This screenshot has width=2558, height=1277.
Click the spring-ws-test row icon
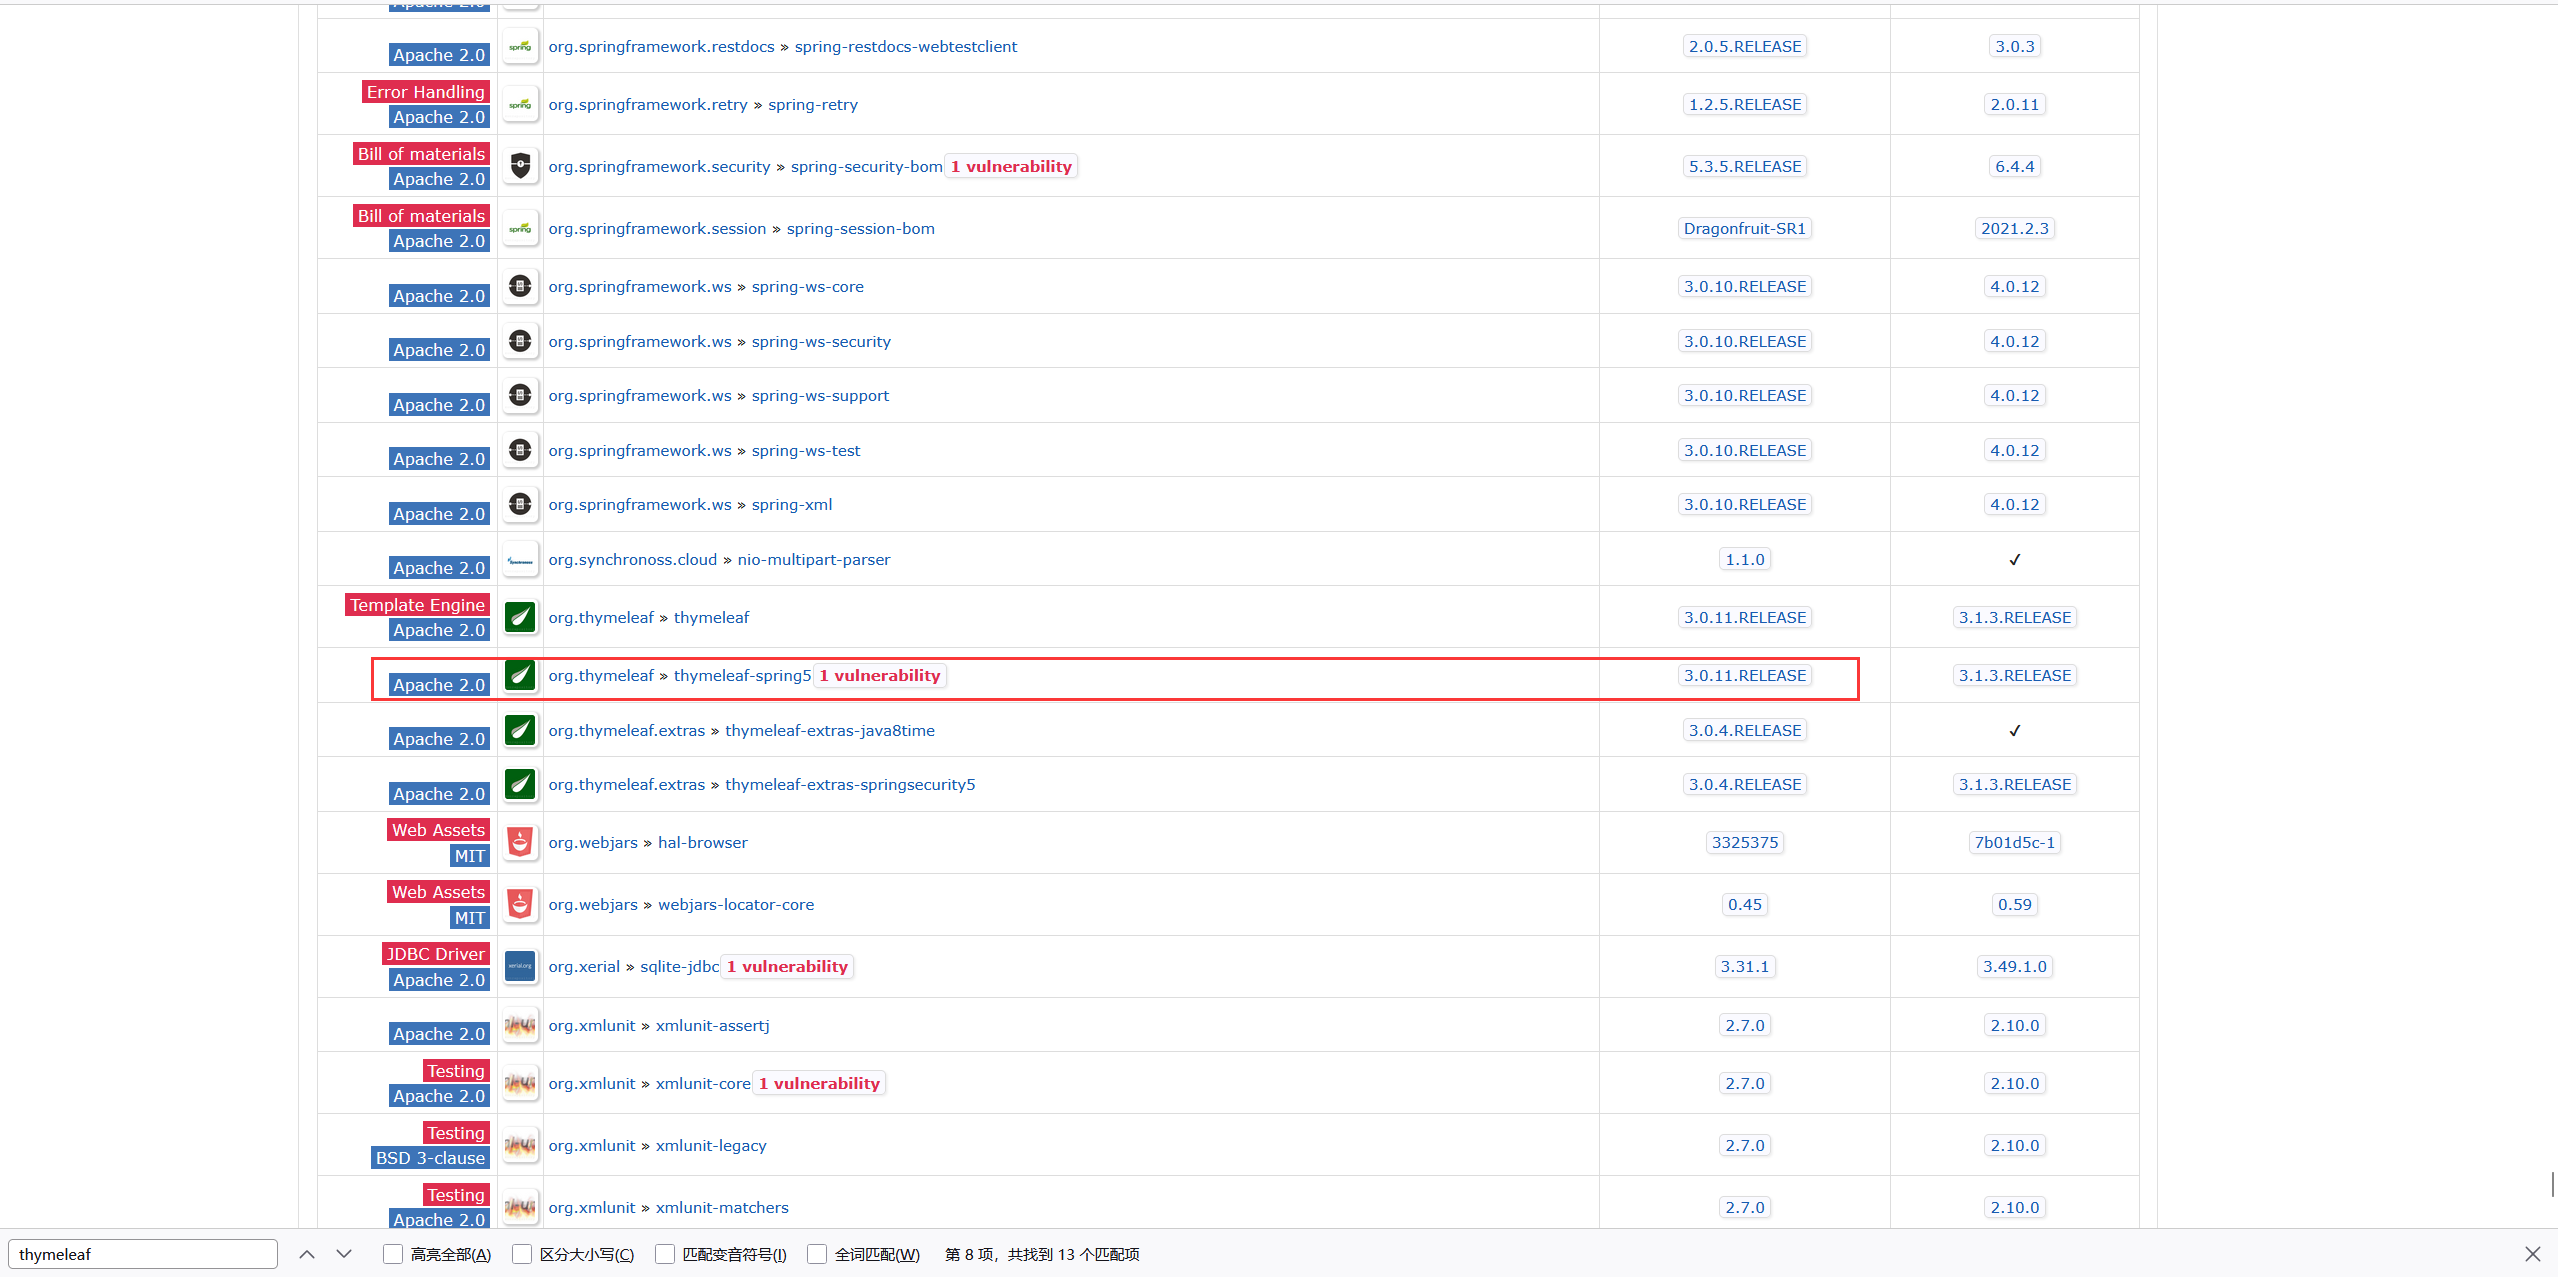pos(520,450)
